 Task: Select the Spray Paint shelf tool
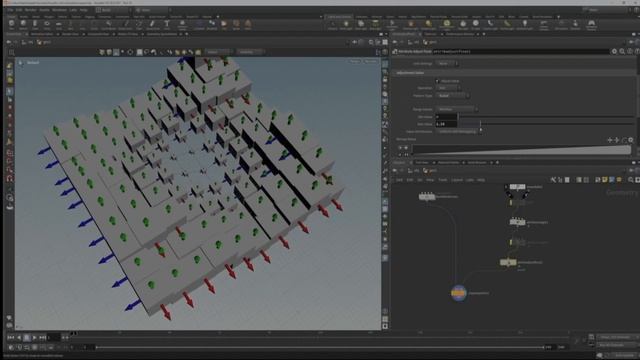click(x=152, y=24)
